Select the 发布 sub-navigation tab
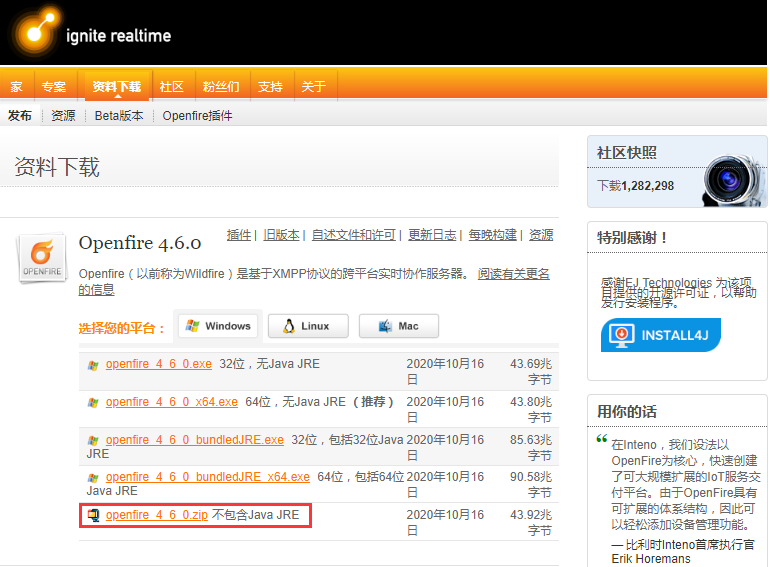The image size is (770, 567). (20, 116)
